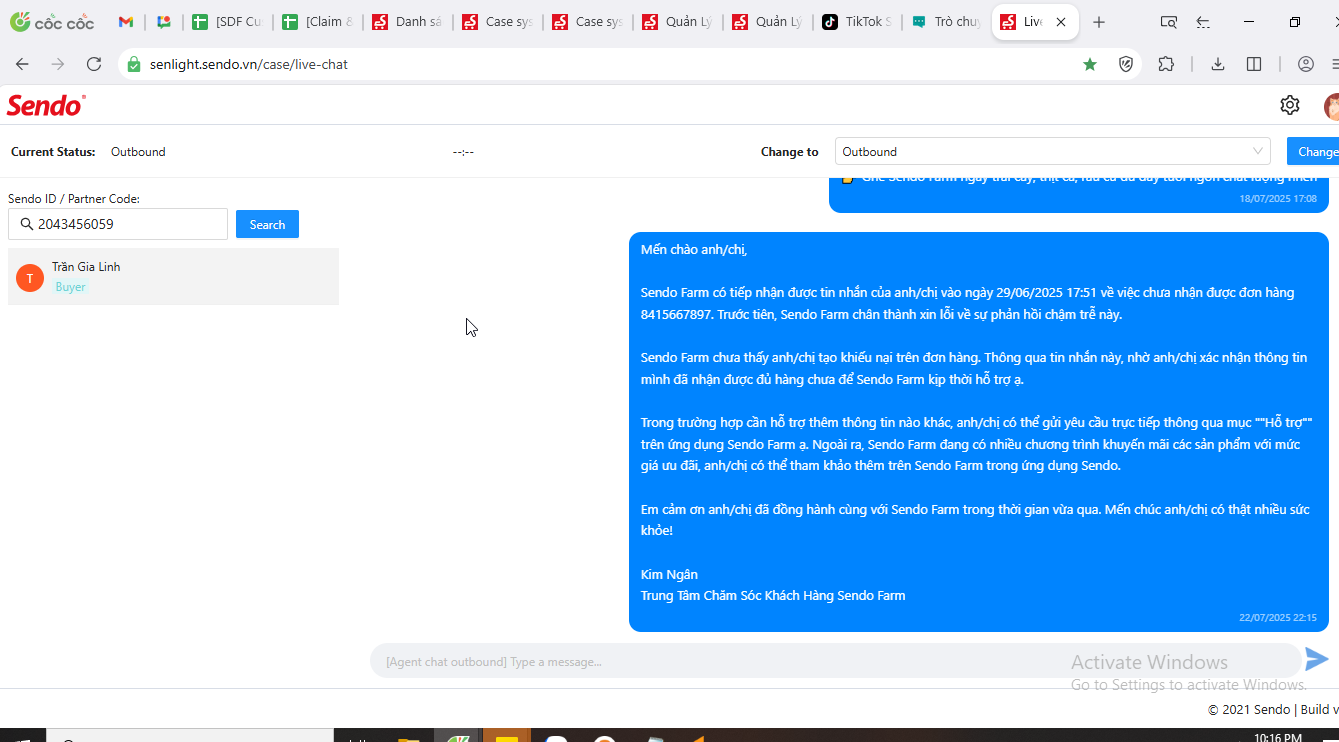The width and height of the screenshot is (1339, 742).
Task: Click the Buyer tag label
Action: pyautogui.click(x=71, y=287)
